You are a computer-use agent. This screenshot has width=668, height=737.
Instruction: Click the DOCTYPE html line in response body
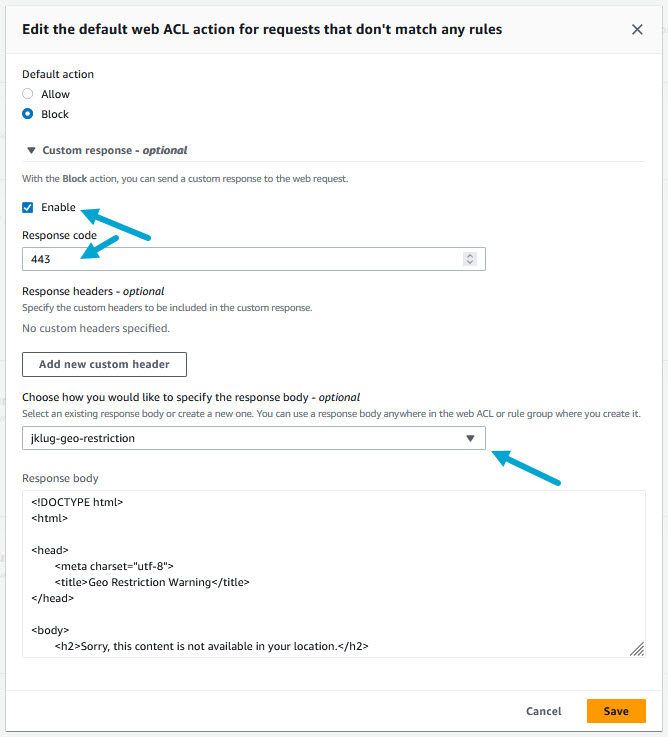(77, 503)
